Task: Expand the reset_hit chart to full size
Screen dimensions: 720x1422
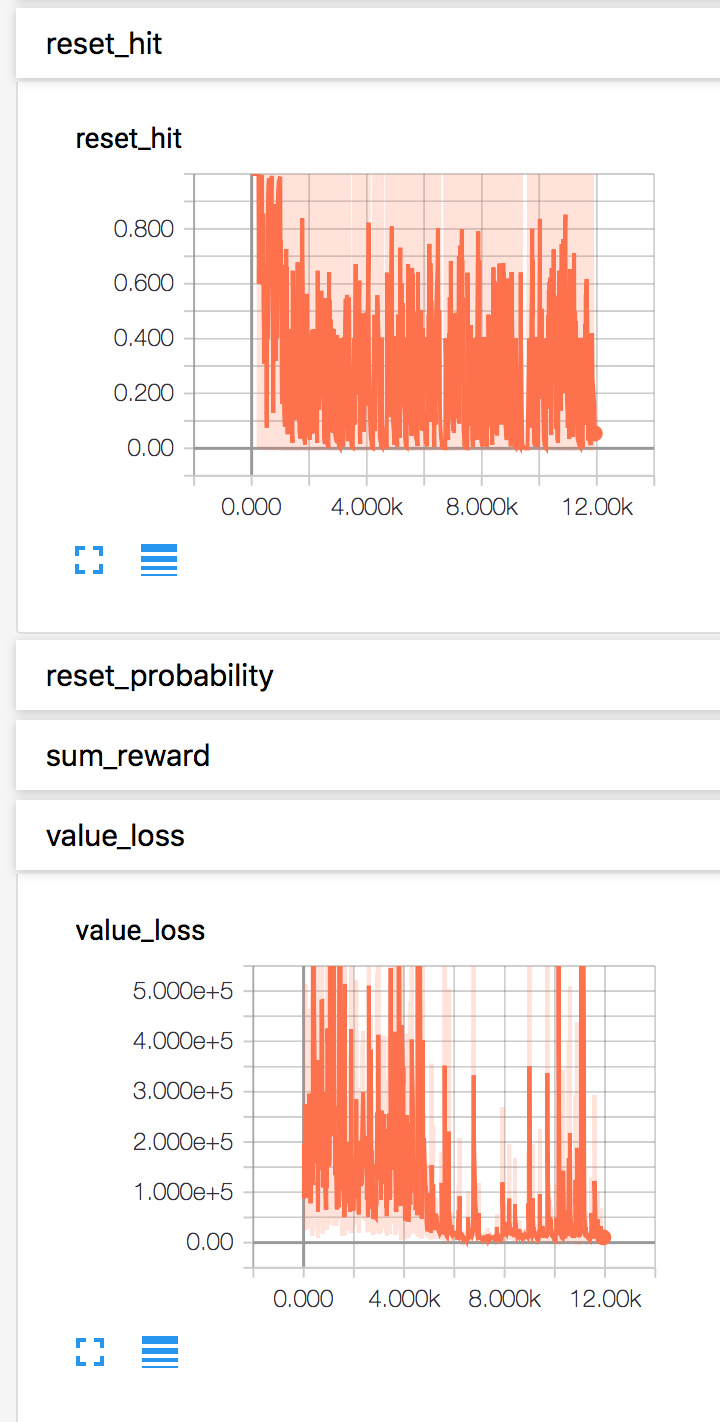Action: click(x=90, y=560)
